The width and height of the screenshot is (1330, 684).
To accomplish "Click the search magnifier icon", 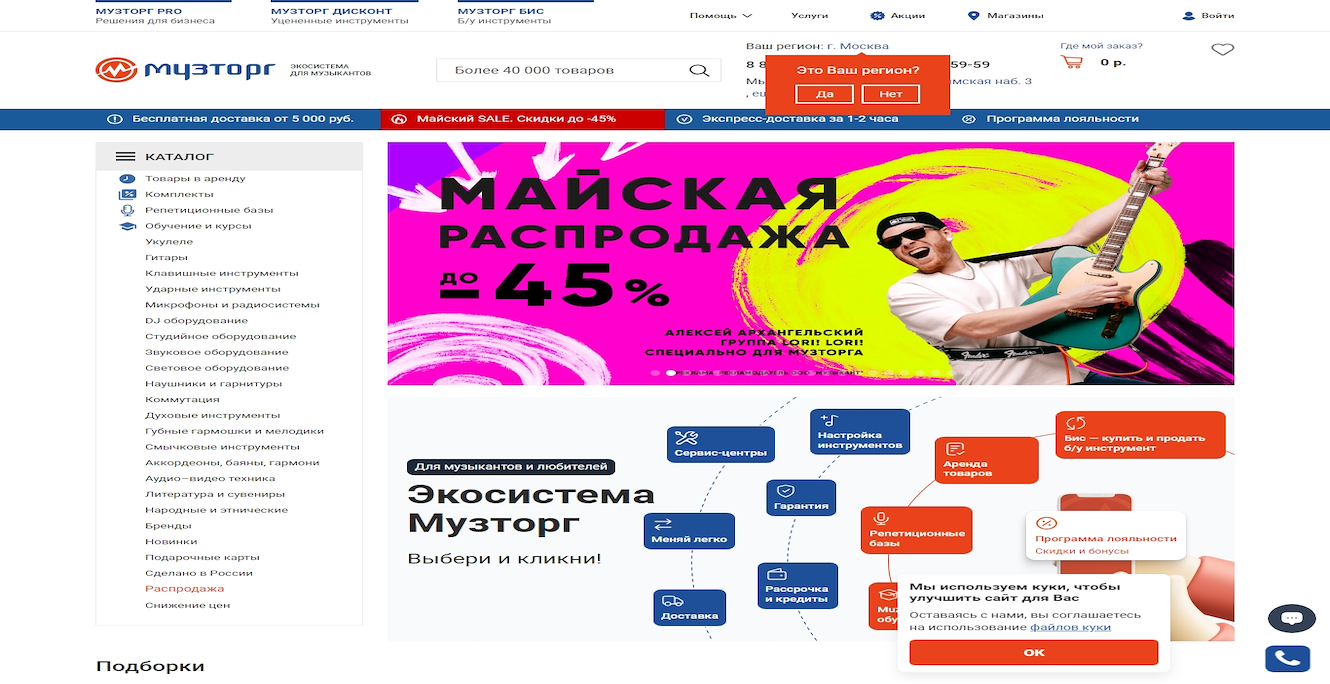I will pos(698,70).
